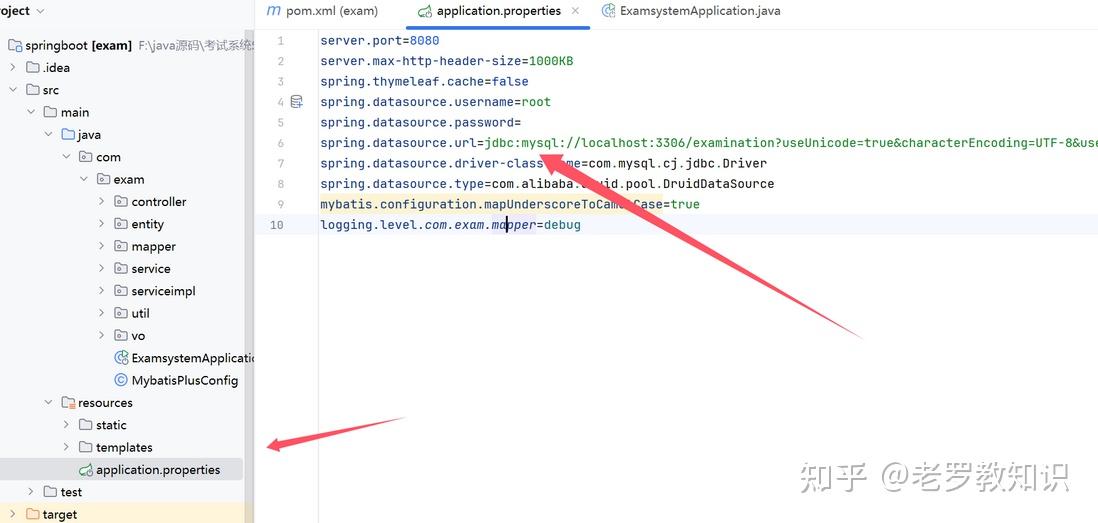
Task: Select the application.properties editor tab
Action: 498,11
